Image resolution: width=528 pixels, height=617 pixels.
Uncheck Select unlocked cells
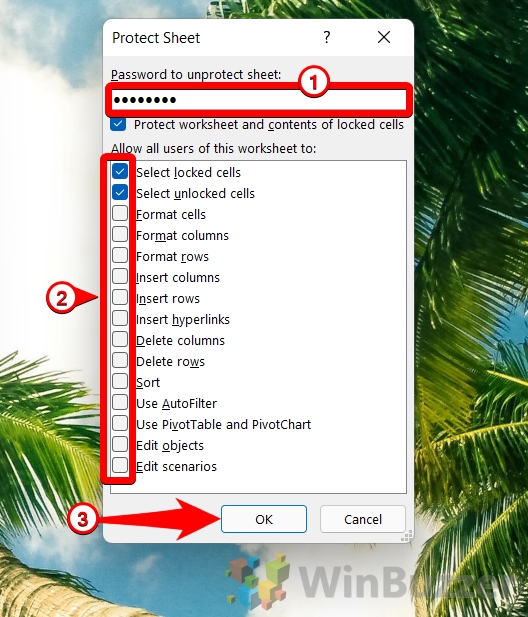(x=120, y=193)
